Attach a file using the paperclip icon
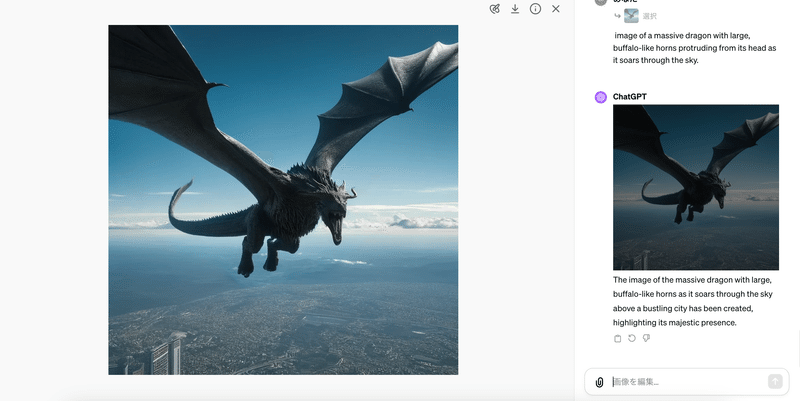The width and height of the screenshot is (800, 401). [x=599, y=382]
